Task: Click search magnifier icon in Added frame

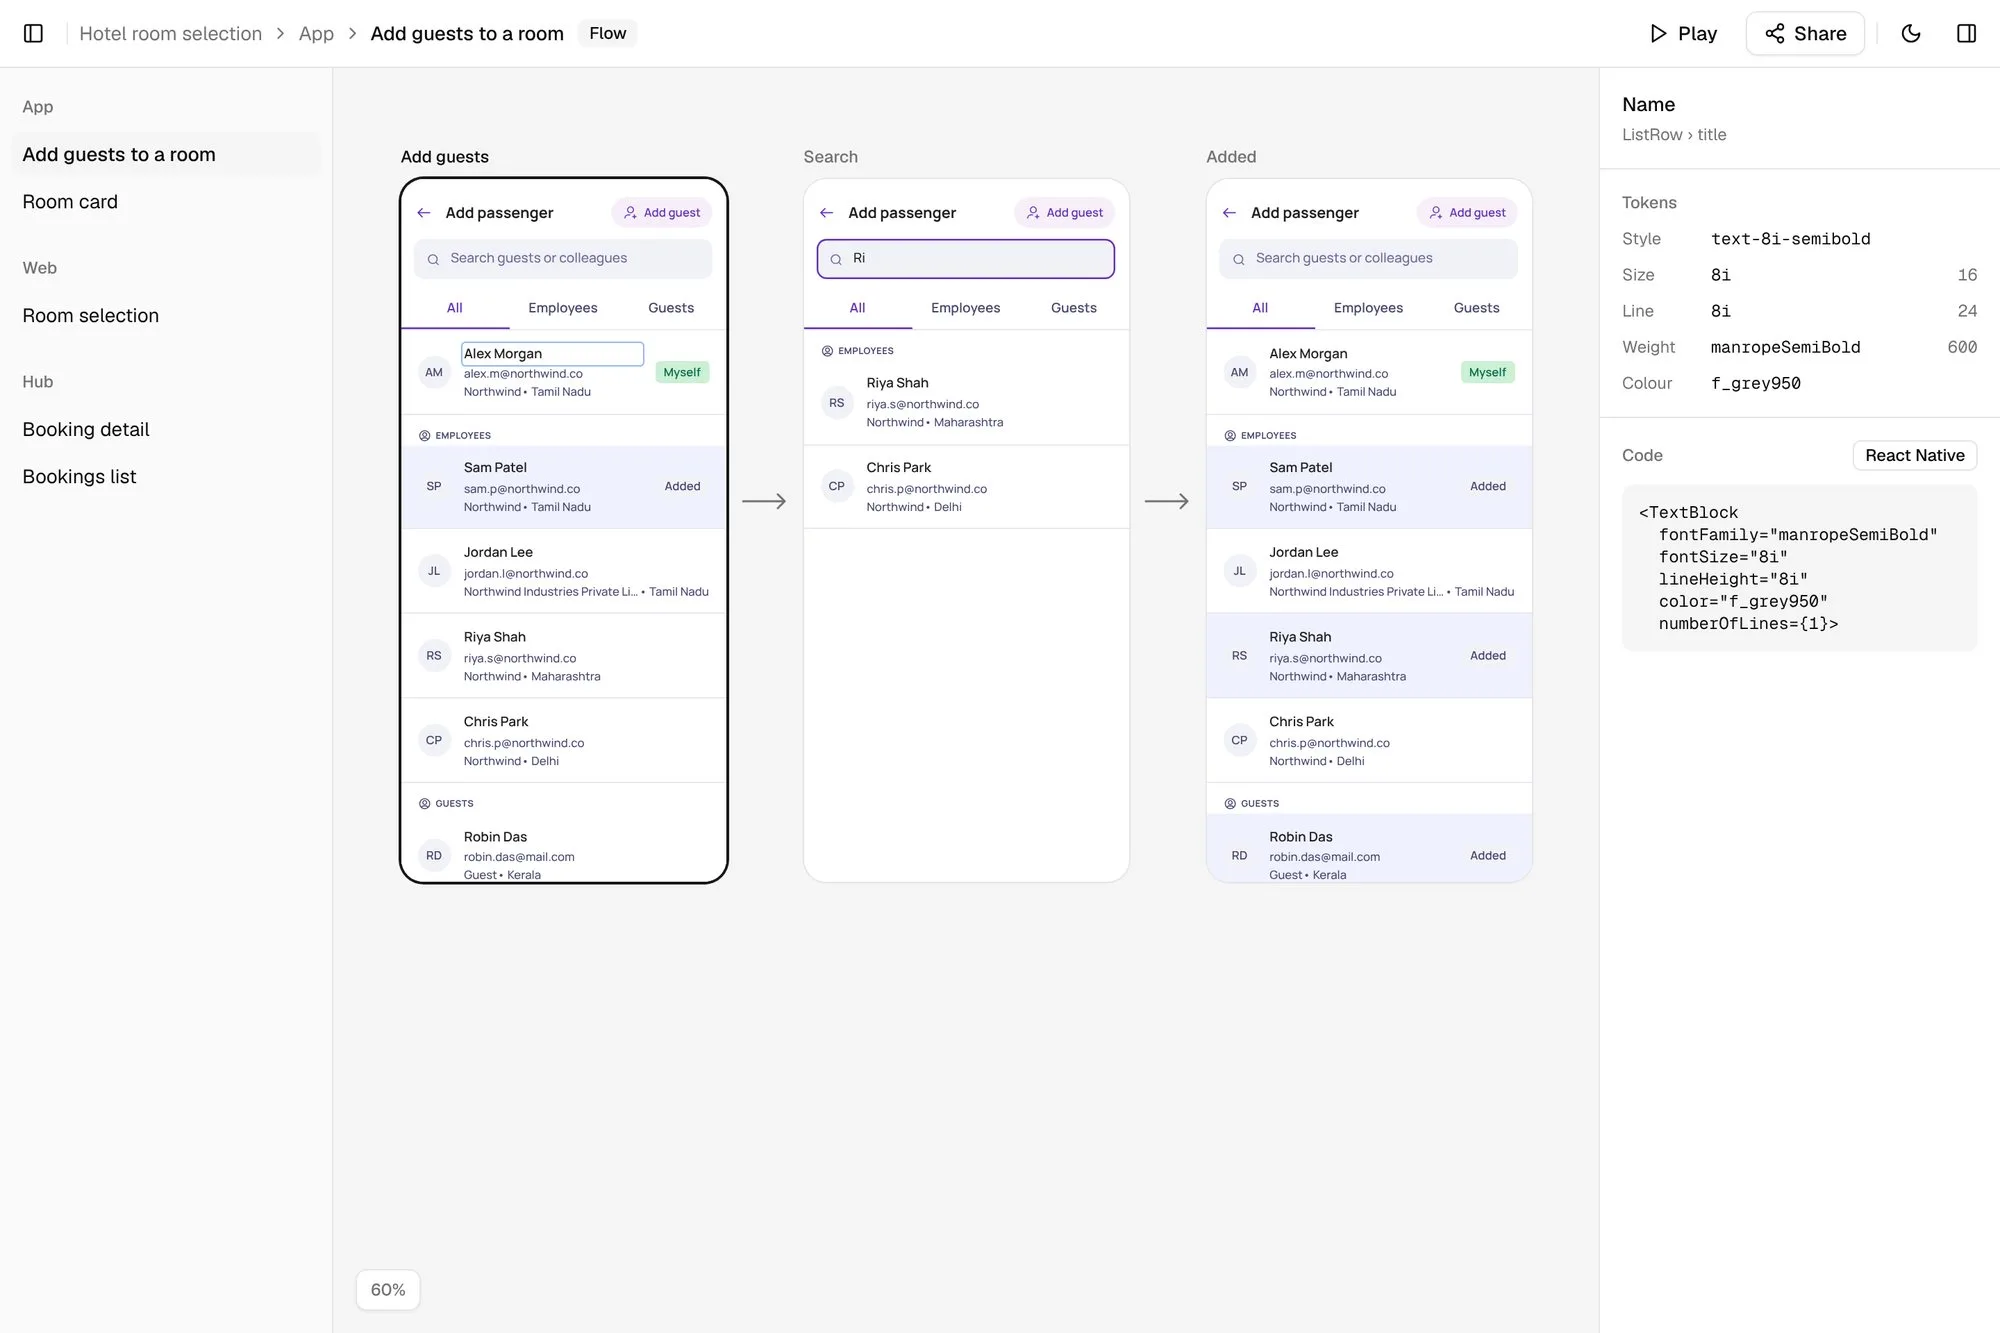Action: coord(1238,259)
